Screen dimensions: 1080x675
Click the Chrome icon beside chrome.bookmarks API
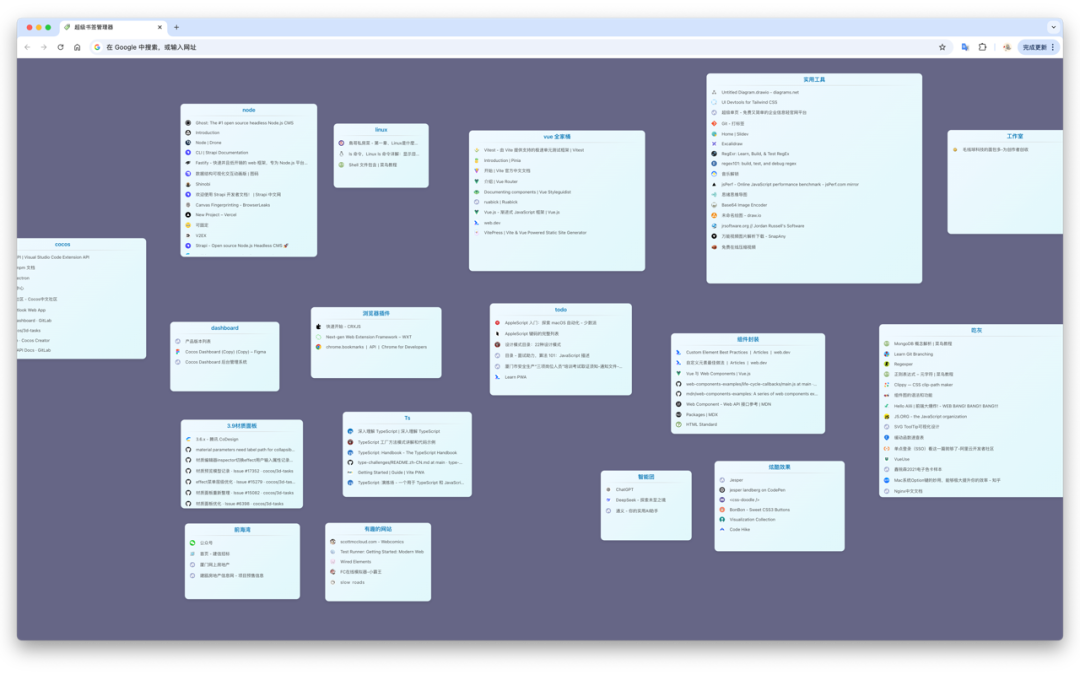click(318, 347)
